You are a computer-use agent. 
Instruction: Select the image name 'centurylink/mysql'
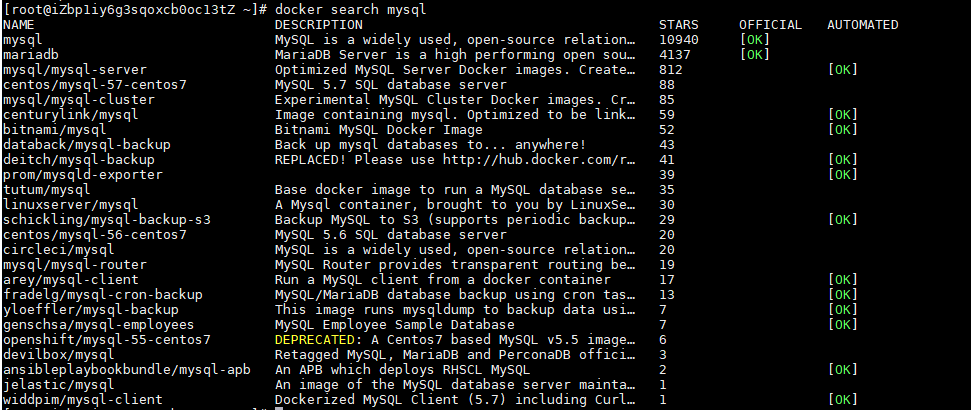(71, 115)
